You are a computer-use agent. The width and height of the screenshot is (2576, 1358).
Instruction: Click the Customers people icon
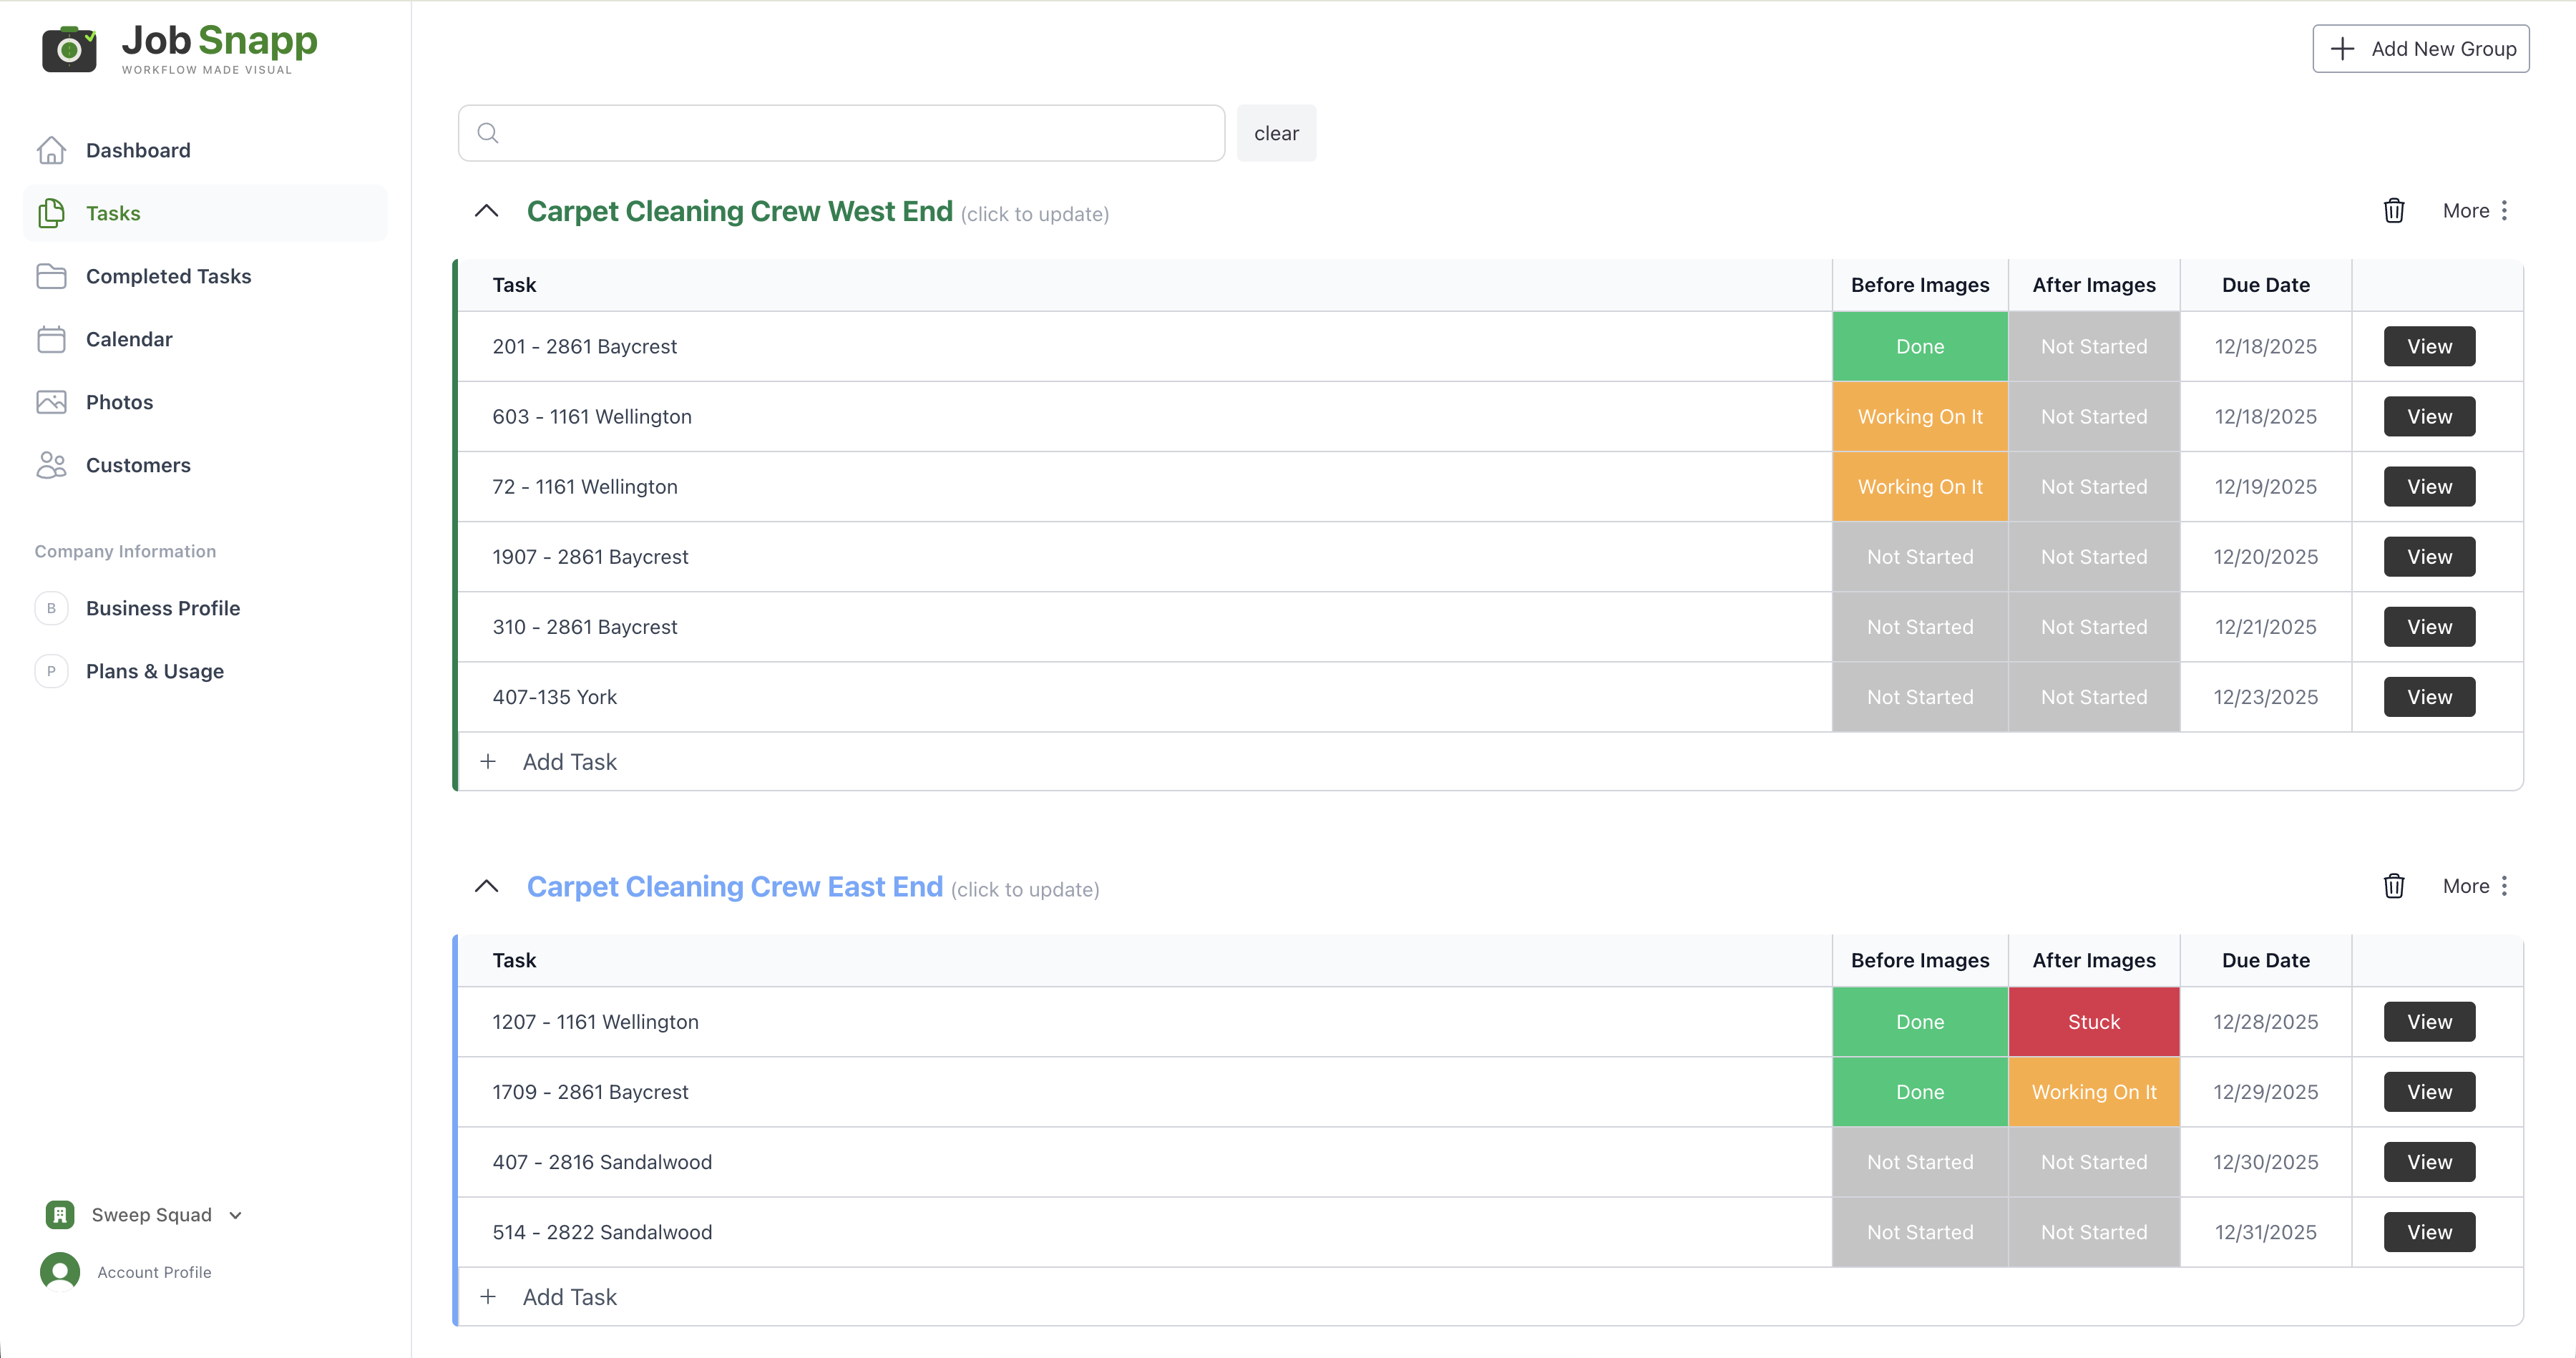pyautogui.click(x=51, y=465)
